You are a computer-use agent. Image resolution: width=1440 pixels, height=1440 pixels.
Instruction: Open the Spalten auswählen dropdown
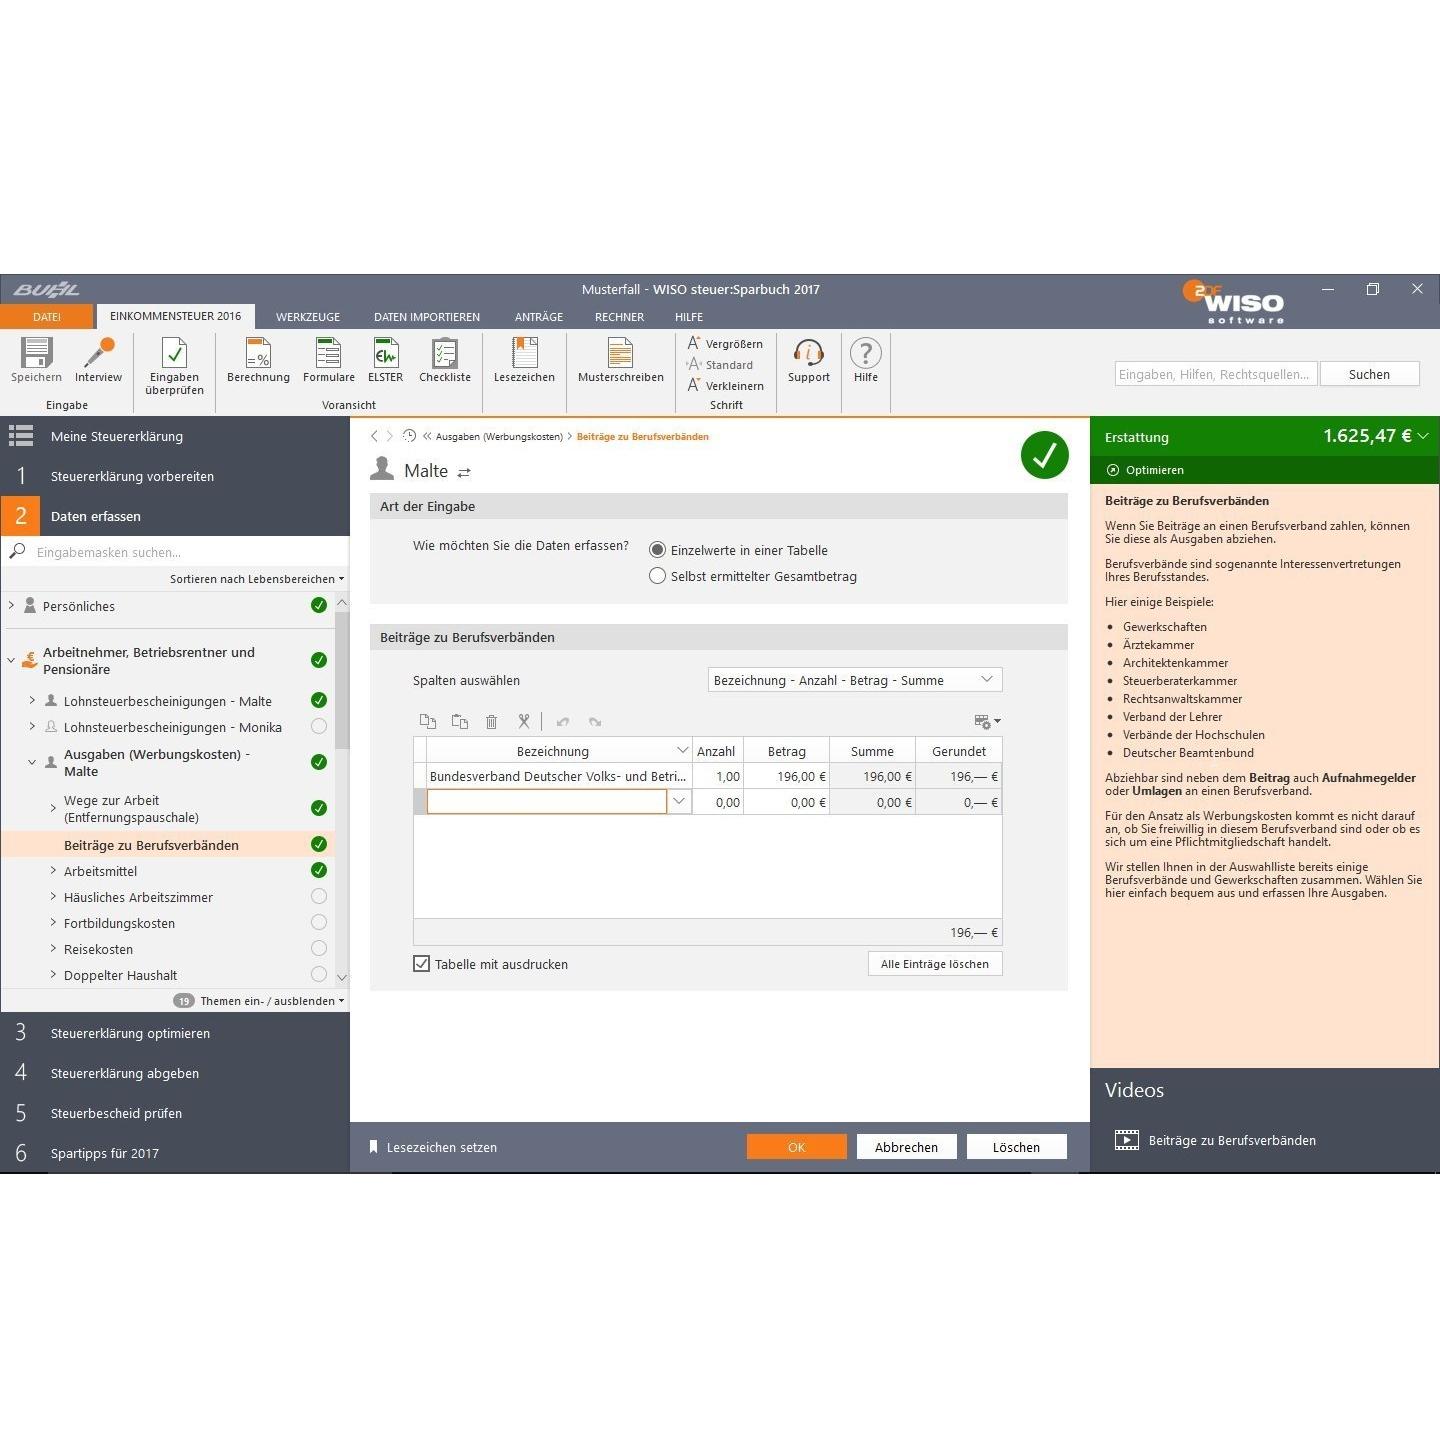pos(855,680)
